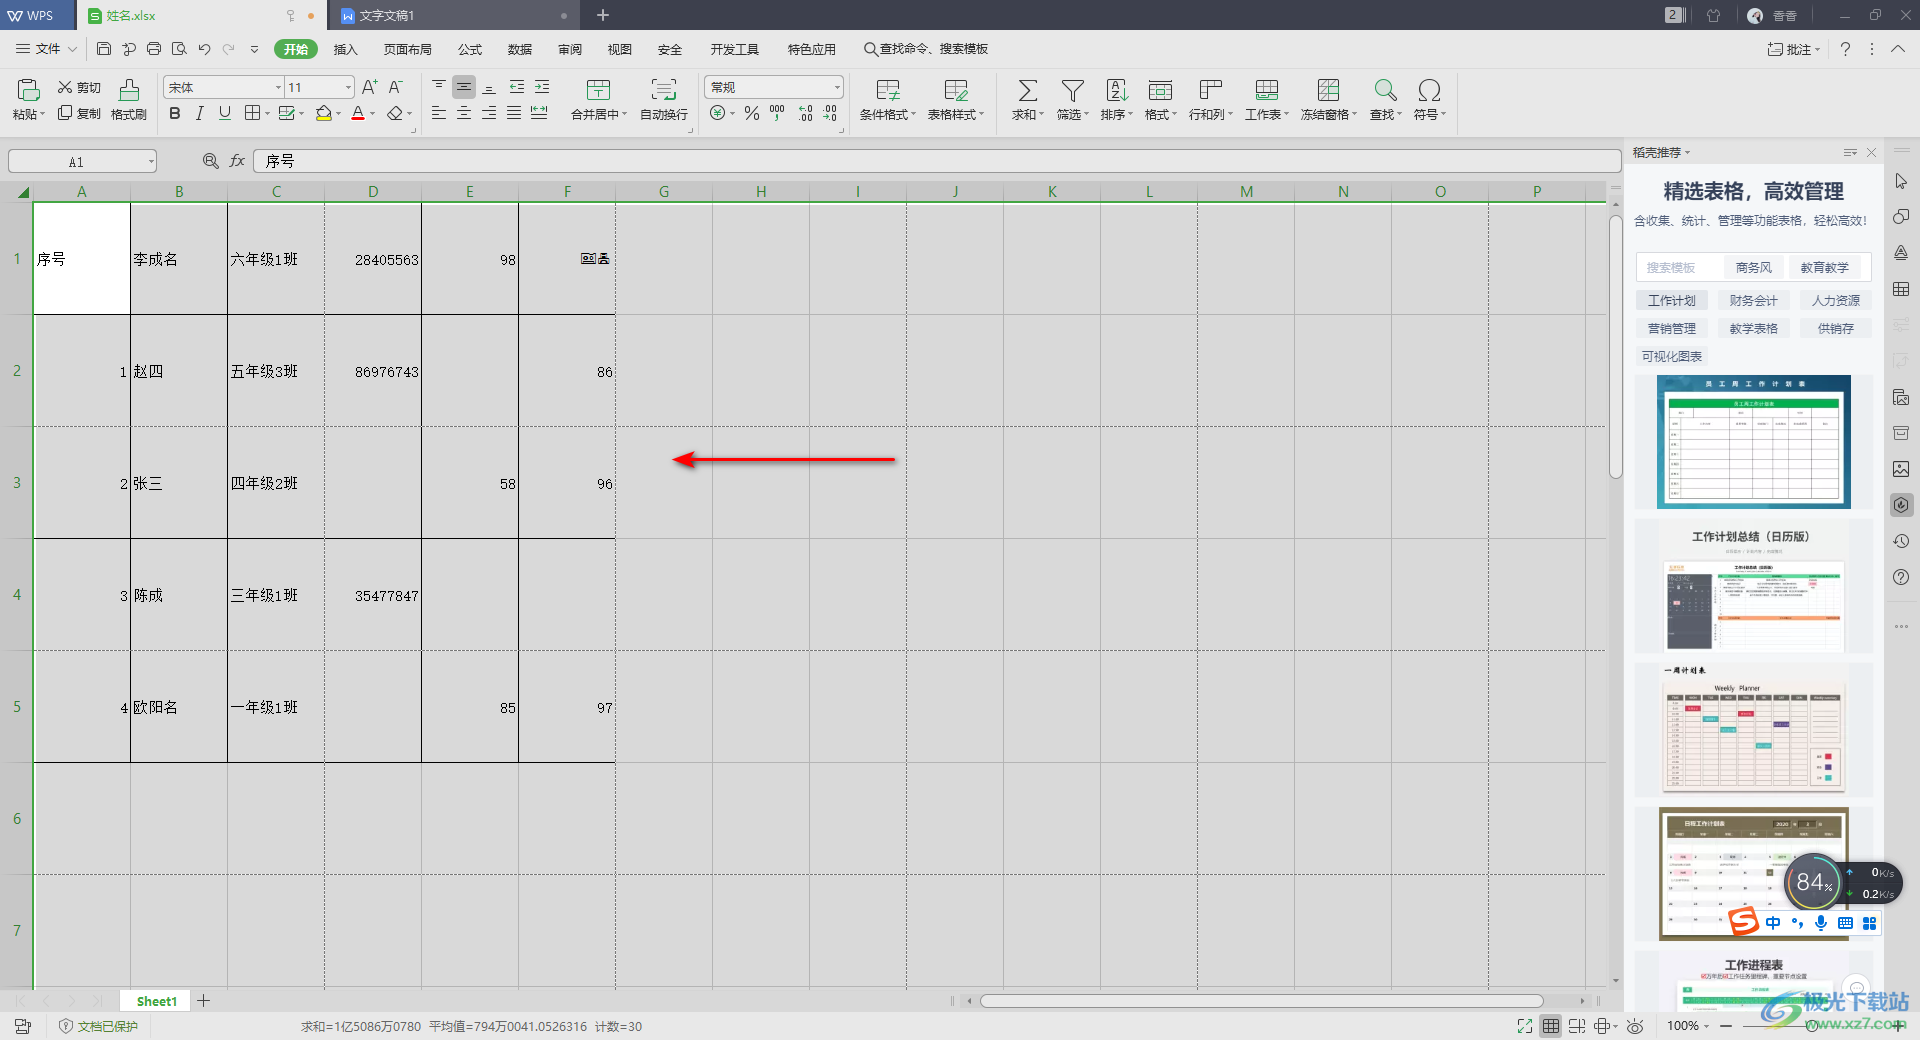The width and height of the screenshot is (1920, 1040).
Task: Click the percent style icon
Action: (x=752, y=114)
